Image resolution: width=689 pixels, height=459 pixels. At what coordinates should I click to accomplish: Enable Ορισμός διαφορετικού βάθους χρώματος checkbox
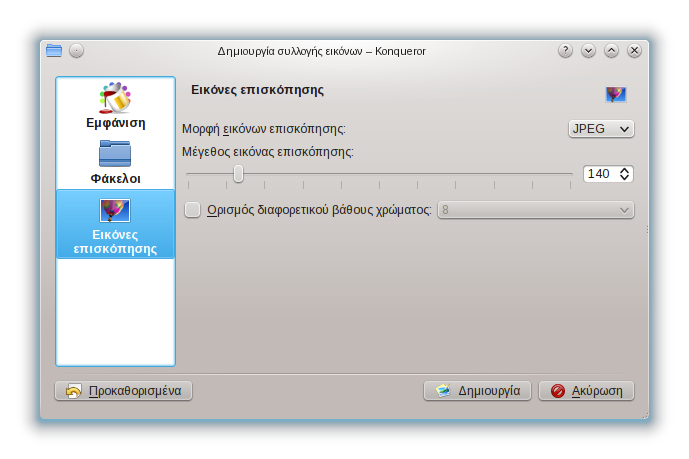pyautogui.click(x=193, y=210)
